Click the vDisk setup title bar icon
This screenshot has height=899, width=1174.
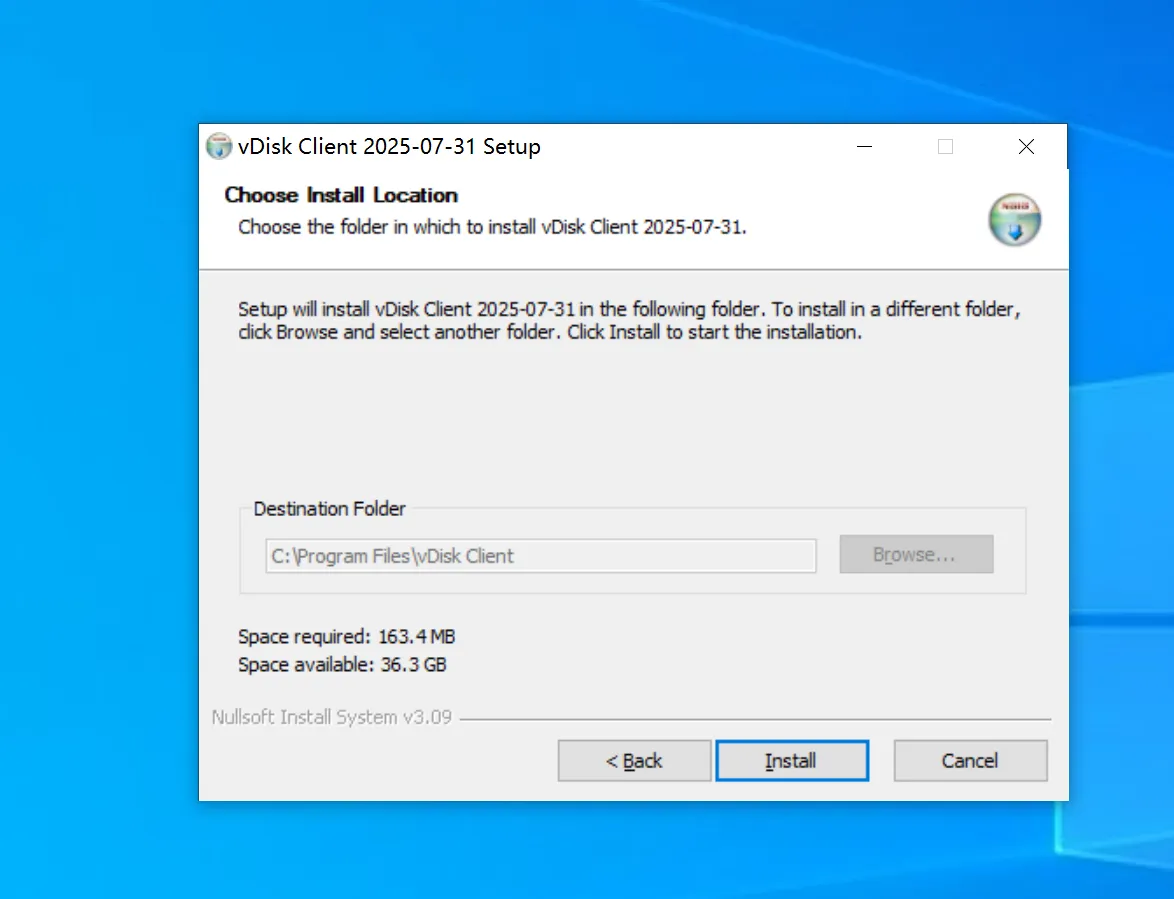coord(219,146)
